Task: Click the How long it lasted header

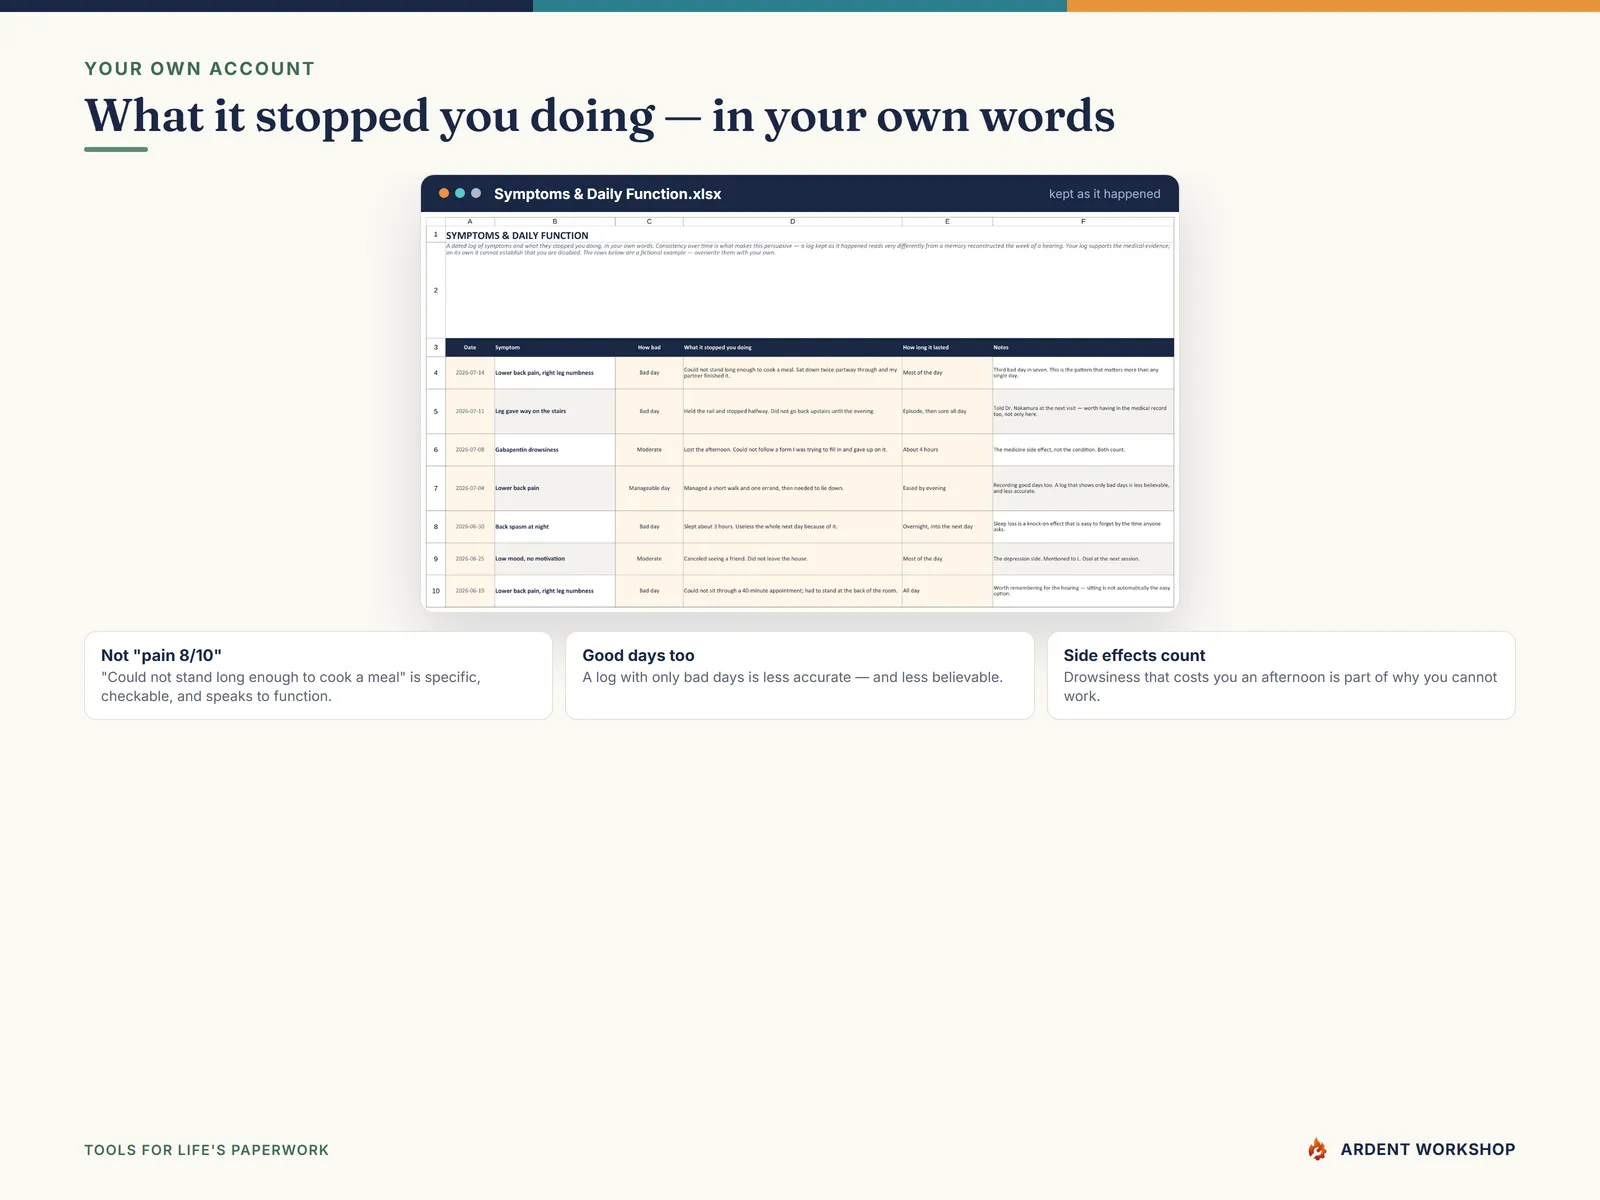Action: click(947, 347)
